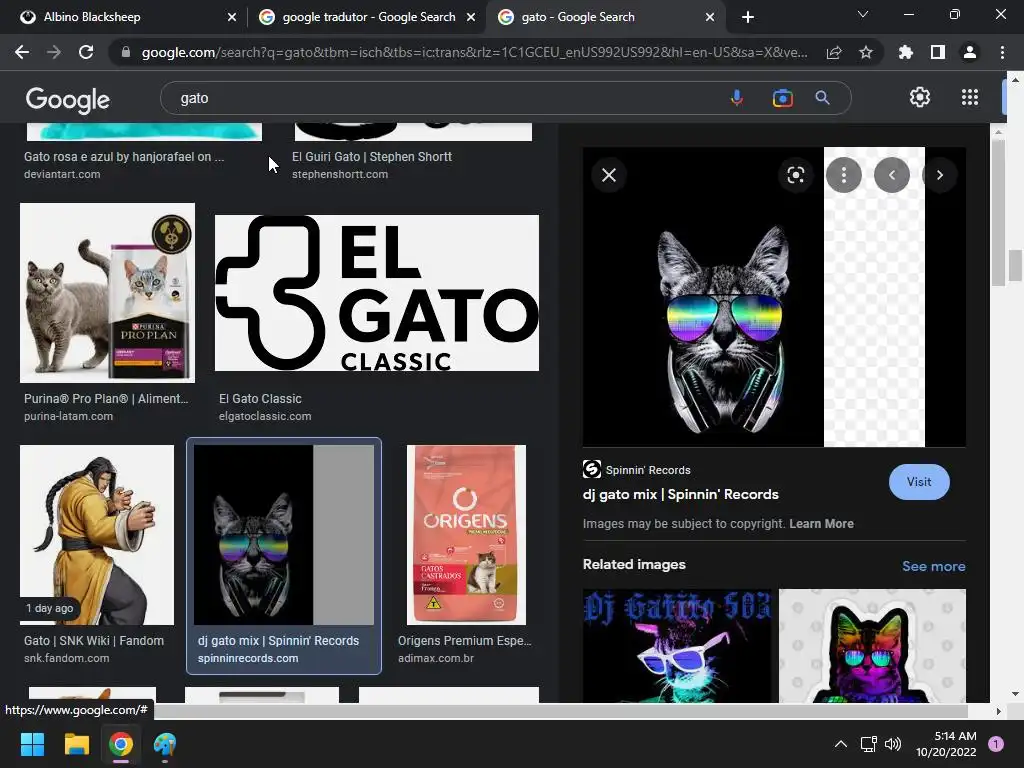This screenshot has height=768, width=1024.
Task: Toggle Chrome side panel
Action: pos(938,52)
